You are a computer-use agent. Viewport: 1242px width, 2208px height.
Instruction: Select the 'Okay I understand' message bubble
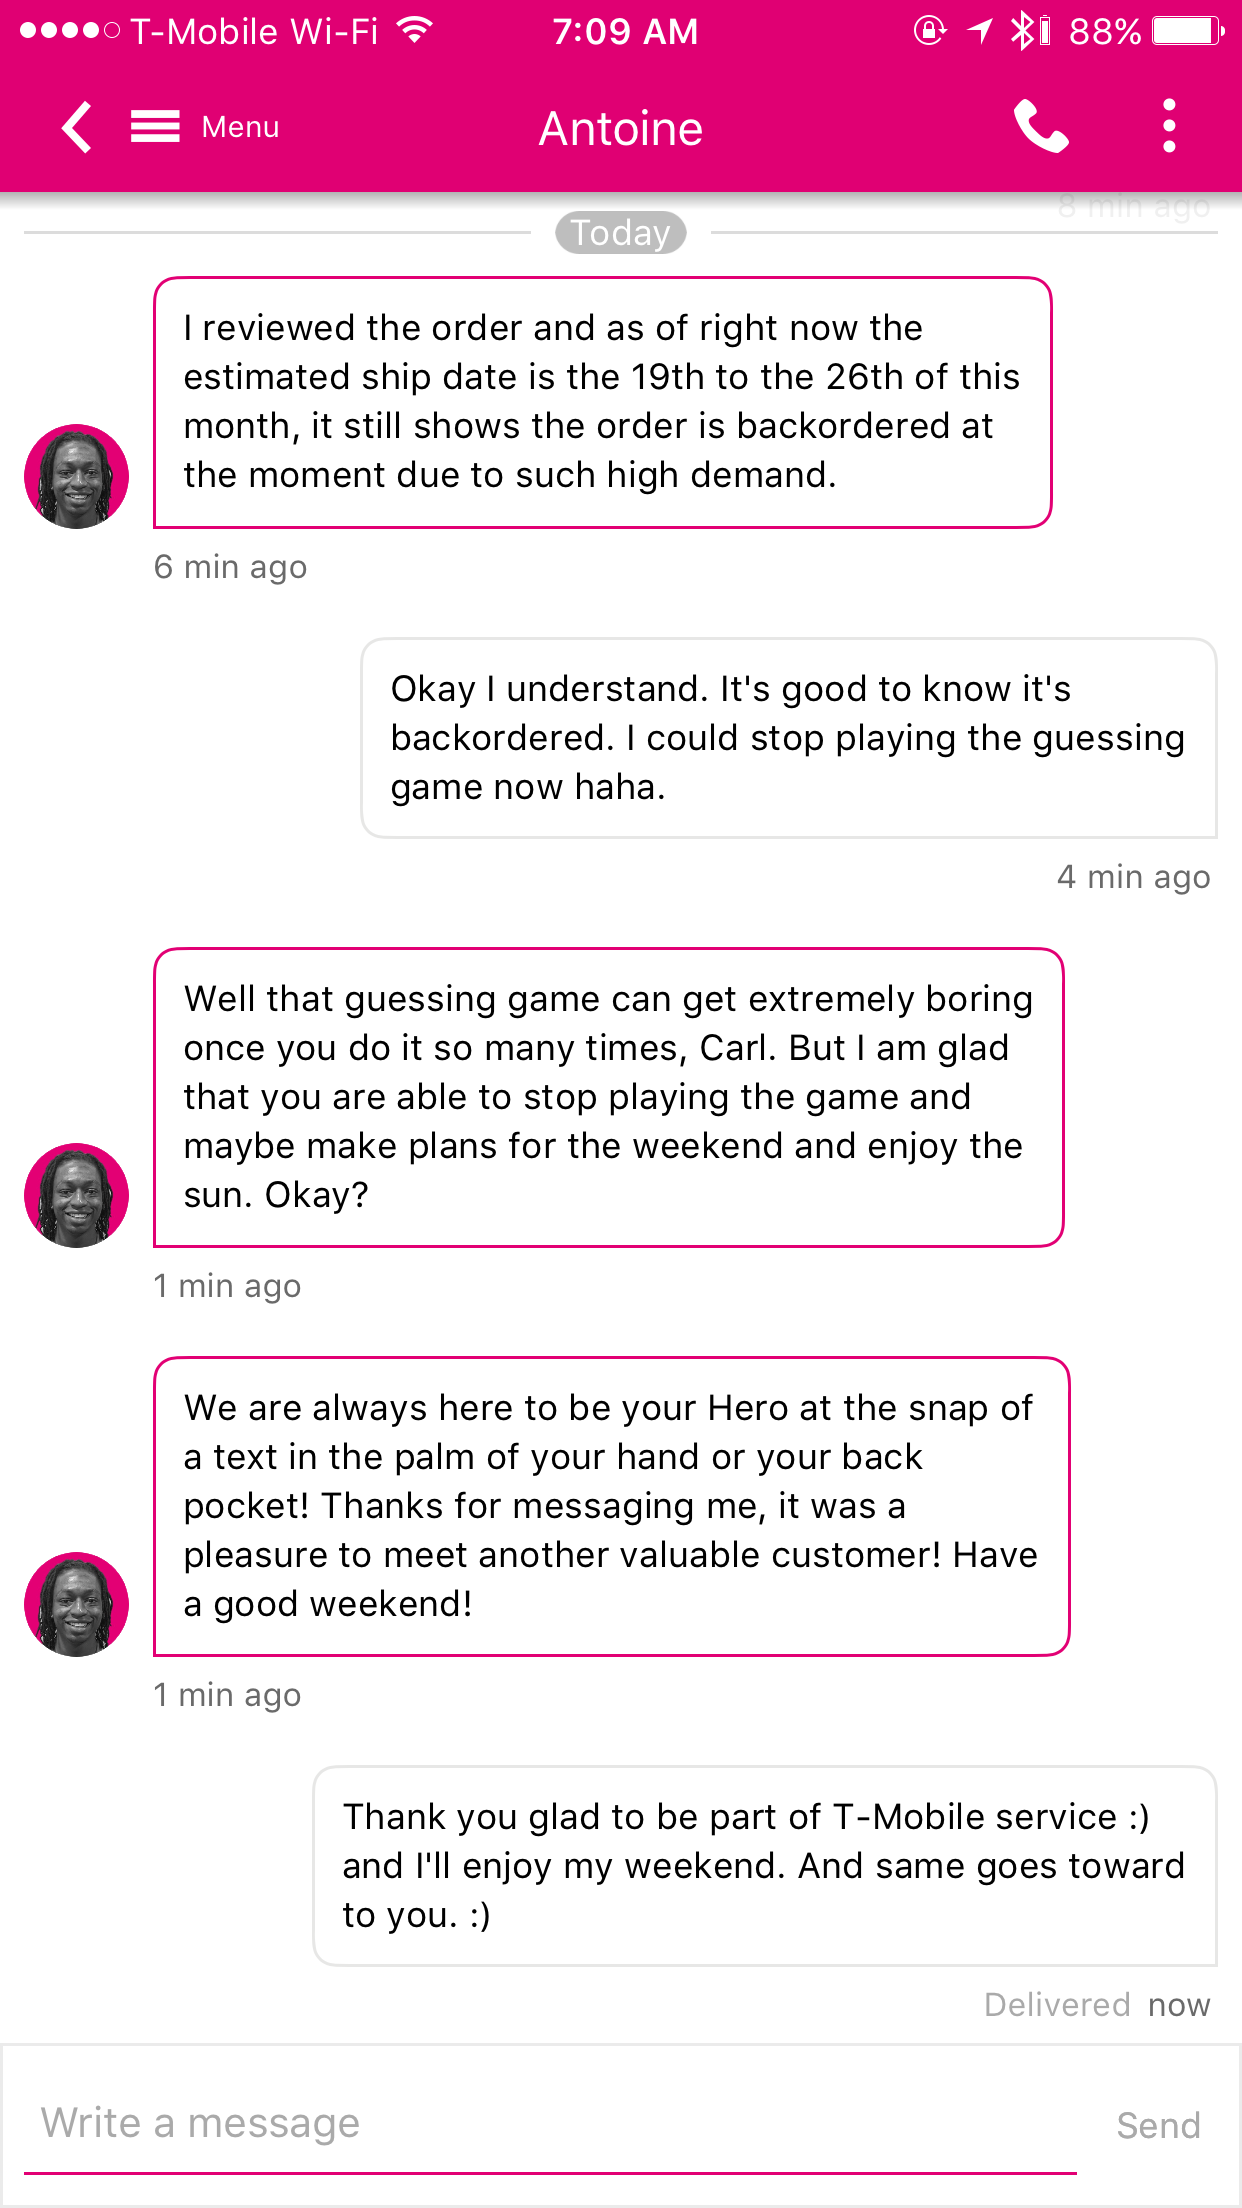[x=789, y=738]
